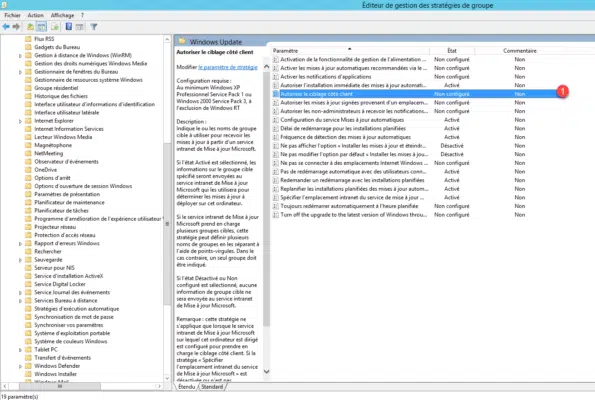Open the ? help menu
The height and width of the screenshot is (400, 595).
(x=82, y=15)
